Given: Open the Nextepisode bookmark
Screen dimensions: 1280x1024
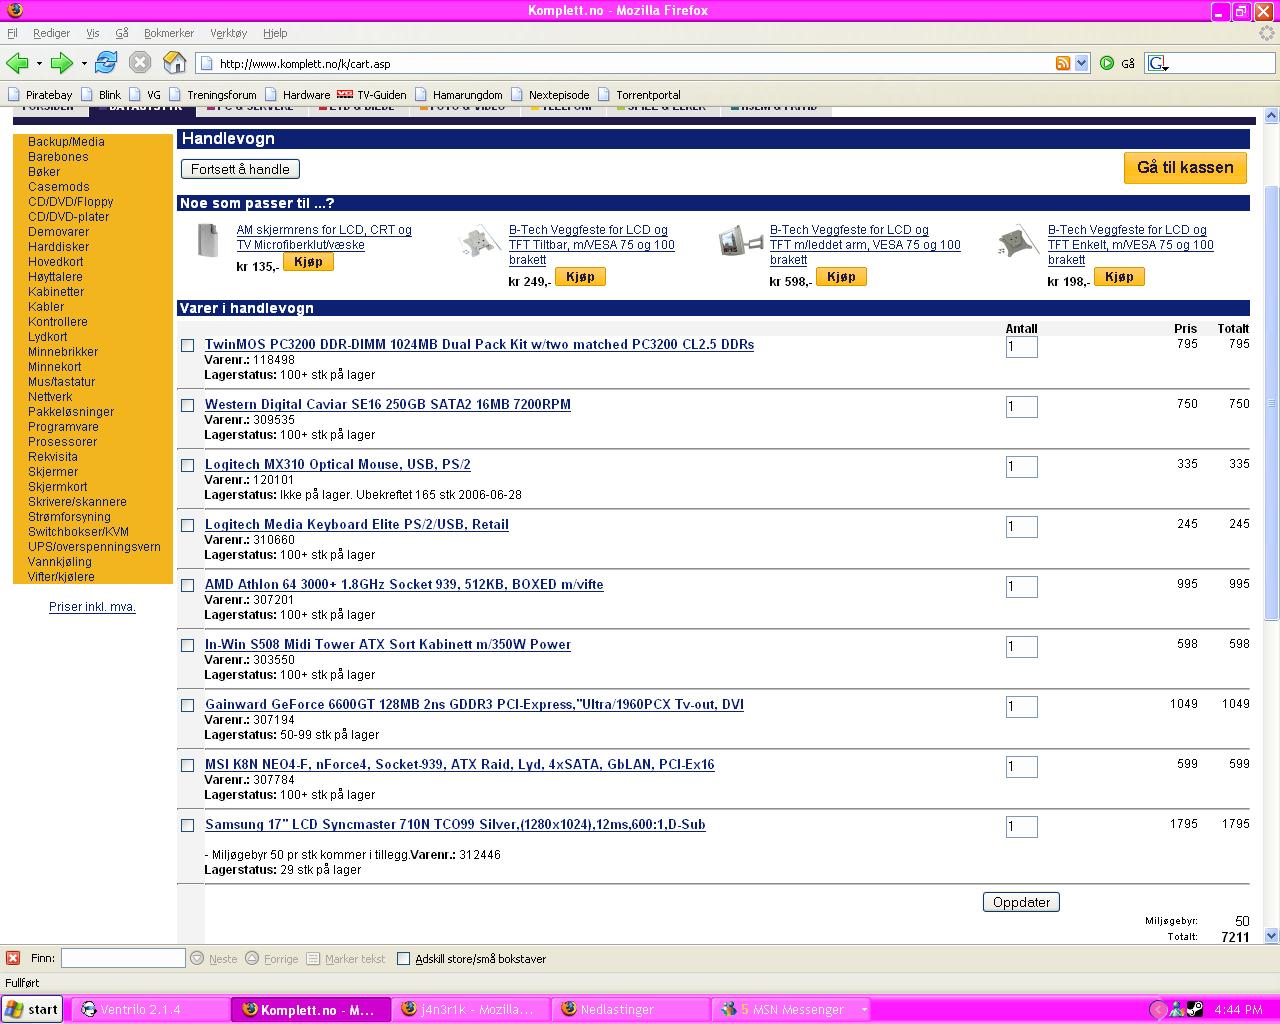Looking at the screenshot, I should [x=549, y=95].
